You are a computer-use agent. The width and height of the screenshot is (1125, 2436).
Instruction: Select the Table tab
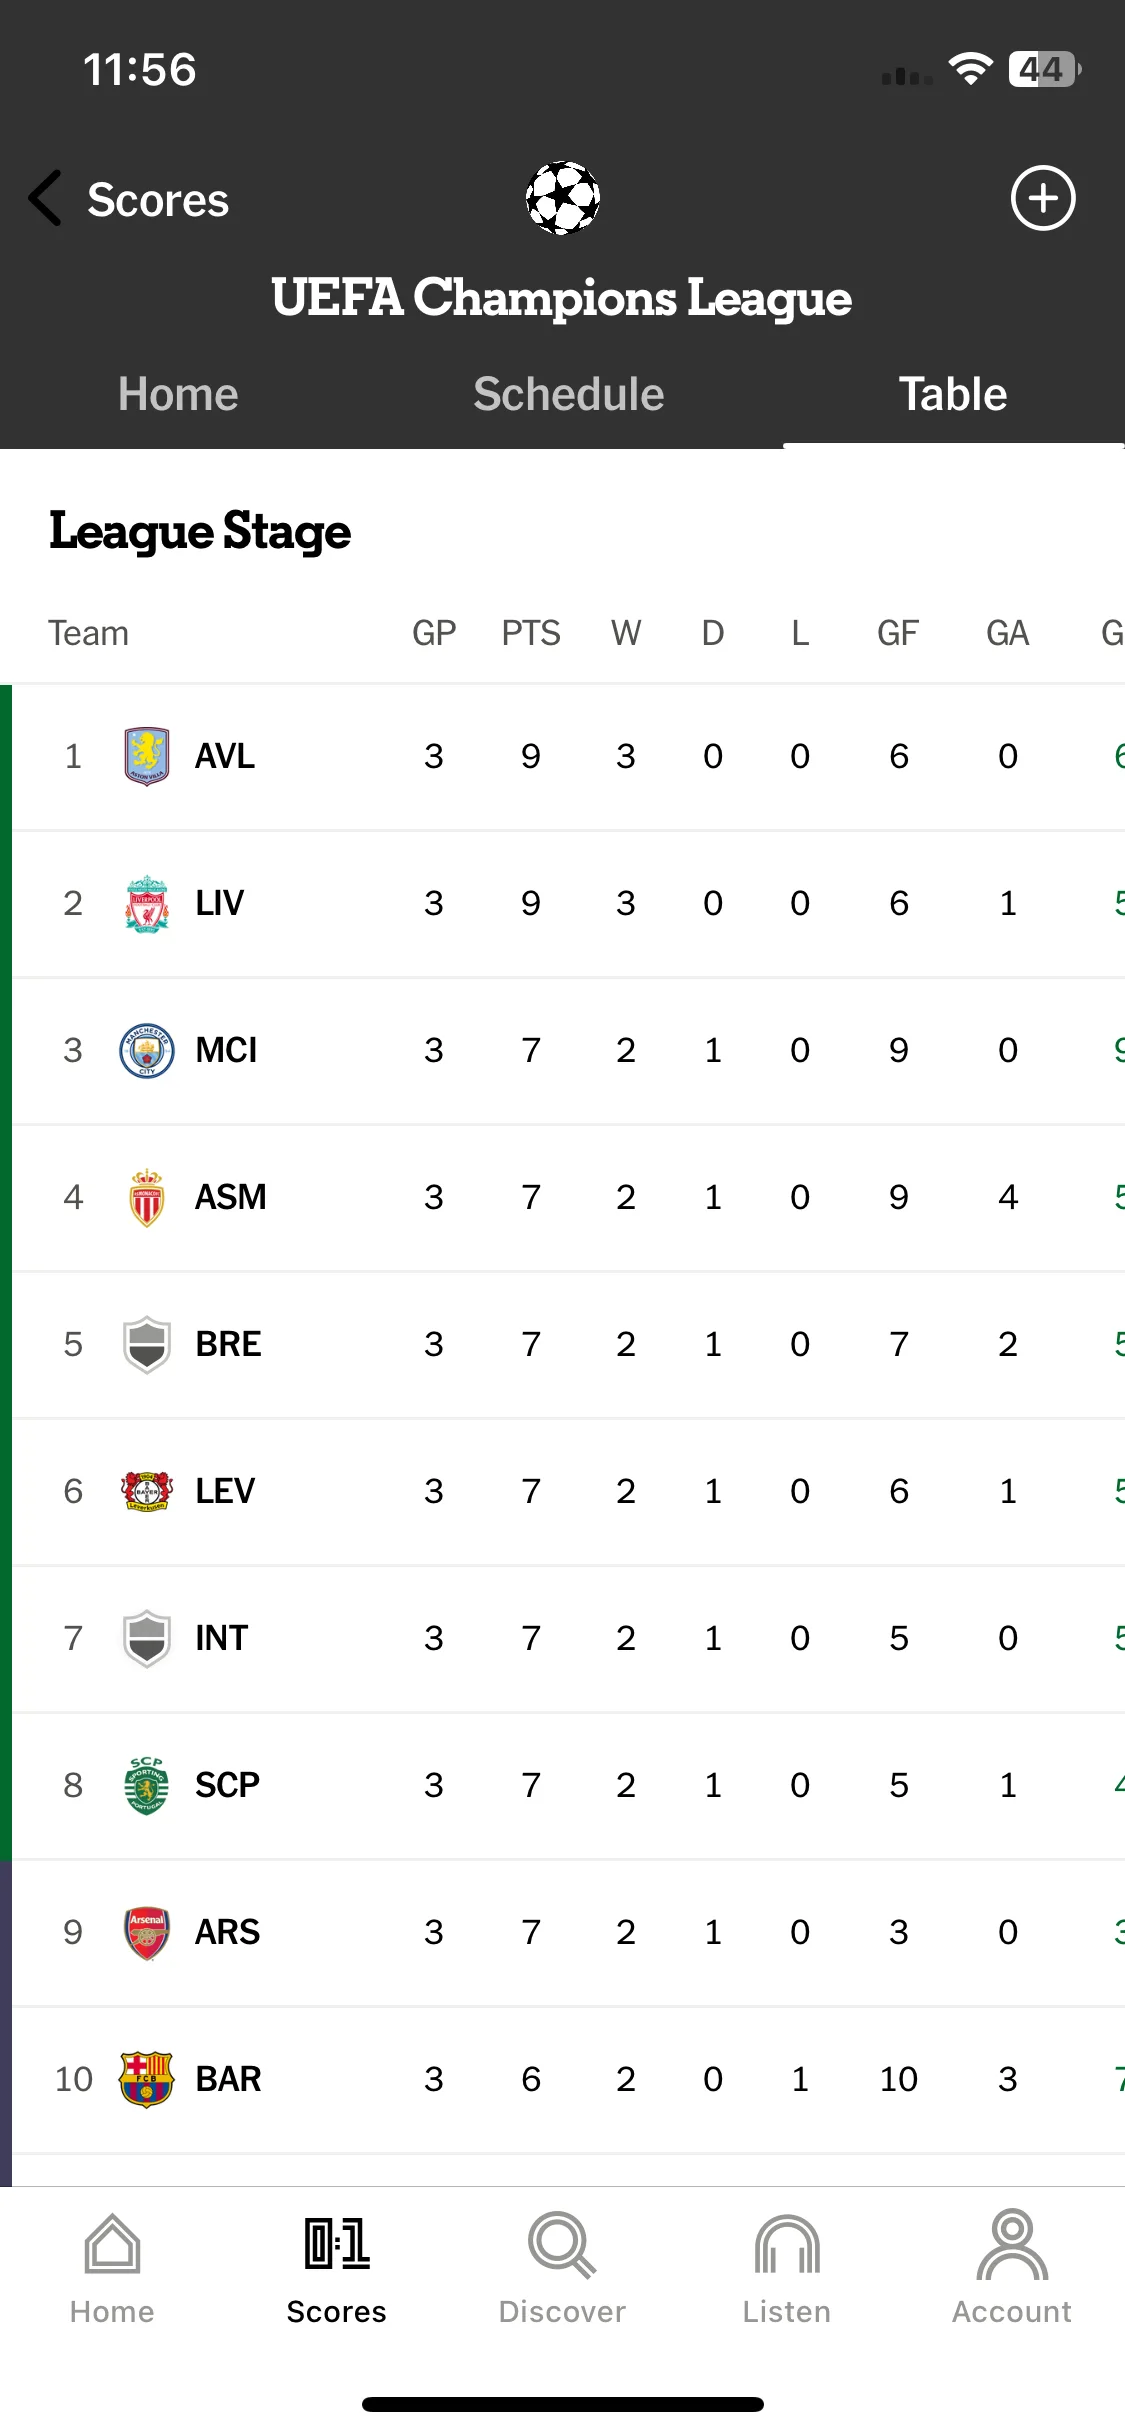point(953,394)
